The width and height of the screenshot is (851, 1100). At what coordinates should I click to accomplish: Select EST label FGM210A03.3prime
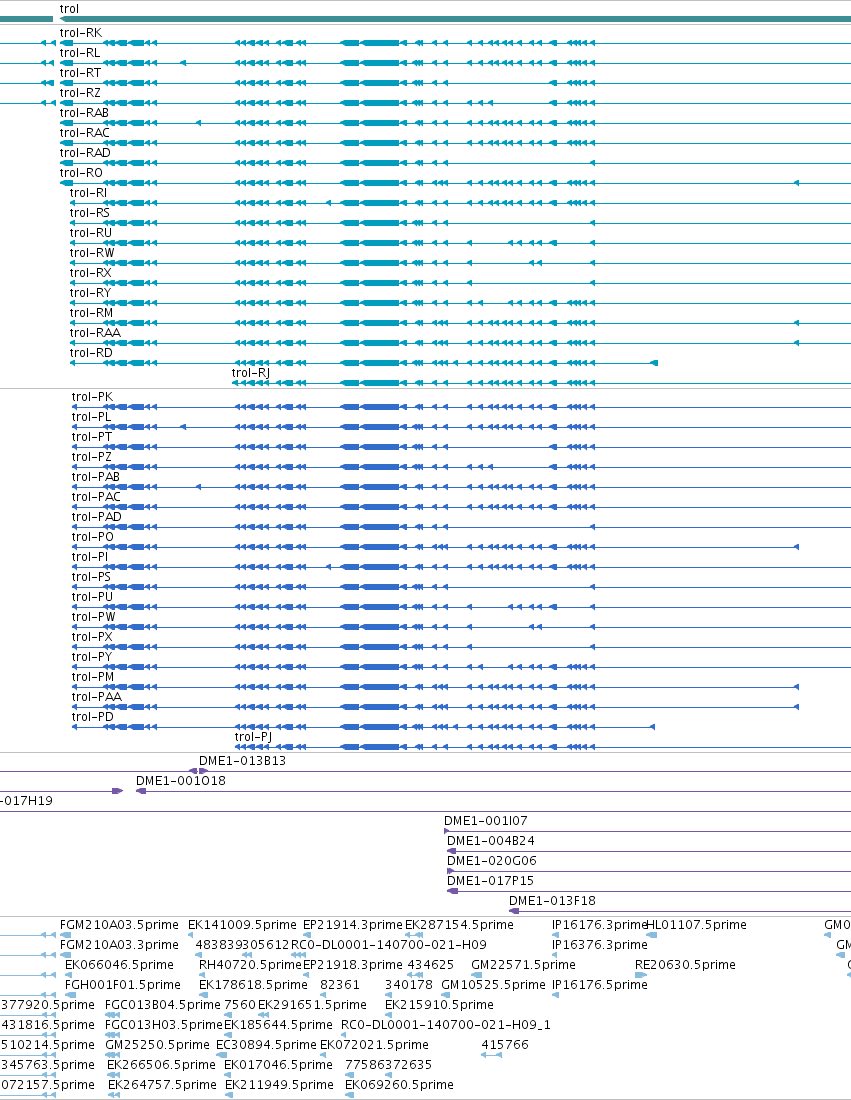click(x=119, y=945)
